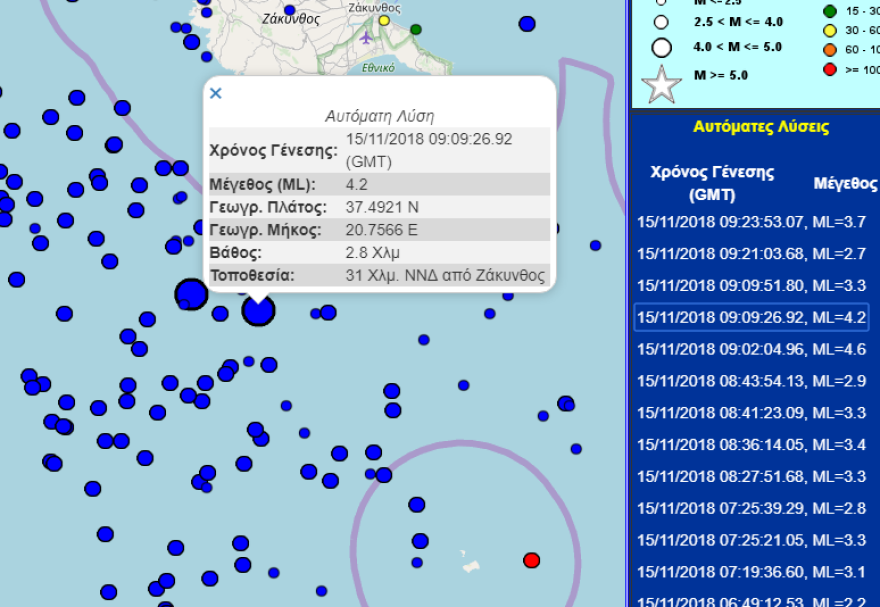Click the red depth legend circle
The image size is (880, 607).
point(829,69)
